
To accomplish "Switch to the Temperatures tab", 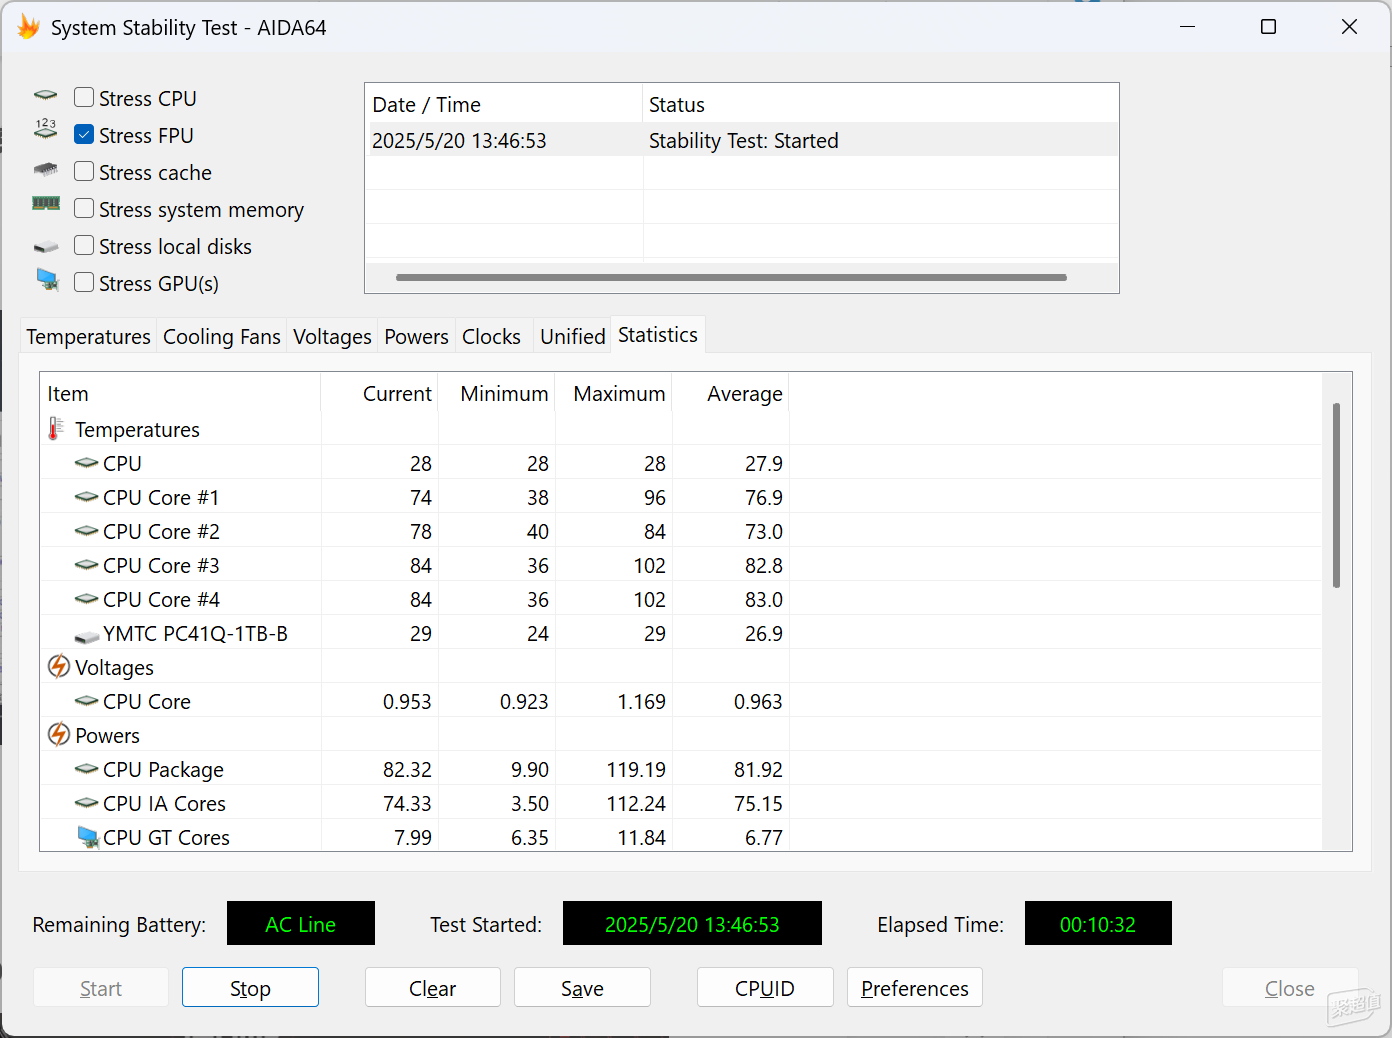I will click(88, 337).
